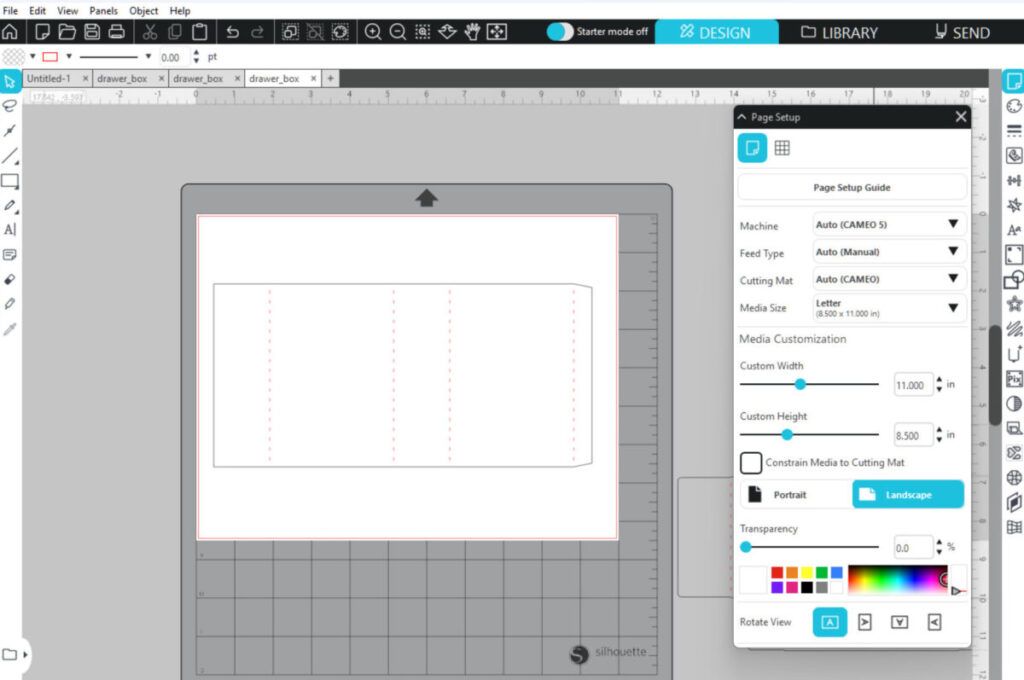This screenshot has width=1024, height=680.
Task: Click the Undo arrow icon
Action: [233, 32]
